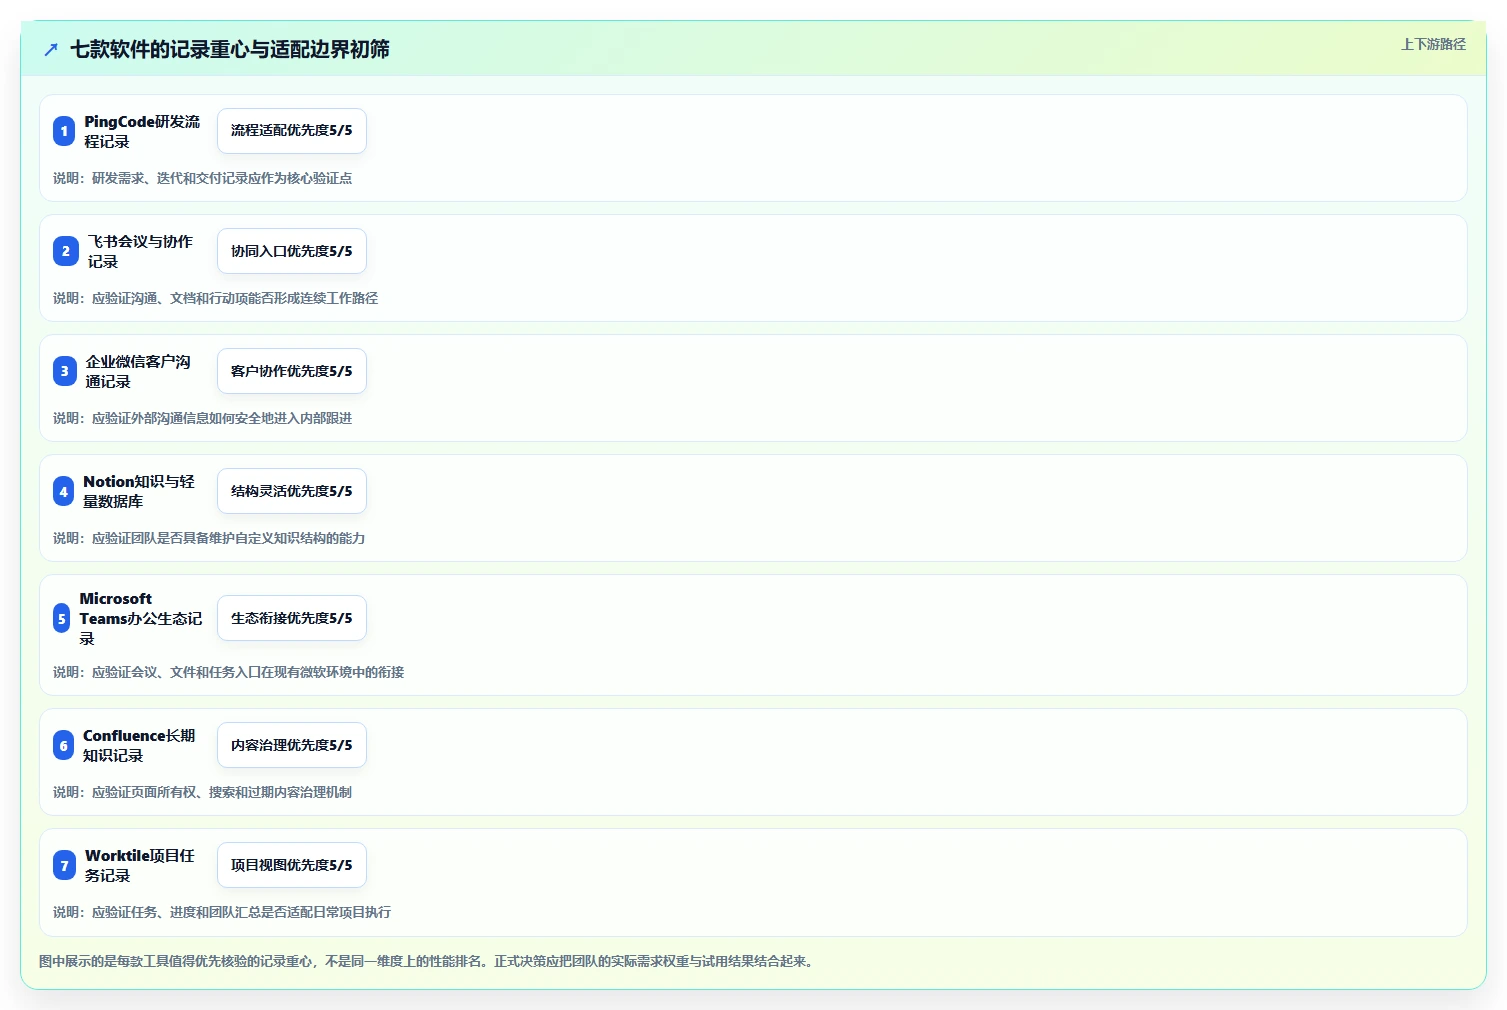Image resolution: width=1507 pixels, height=1010 pixels.
Task: Click the heading 七款软件的记录重心与适配边界初筛
Action: tap(230, 49)
